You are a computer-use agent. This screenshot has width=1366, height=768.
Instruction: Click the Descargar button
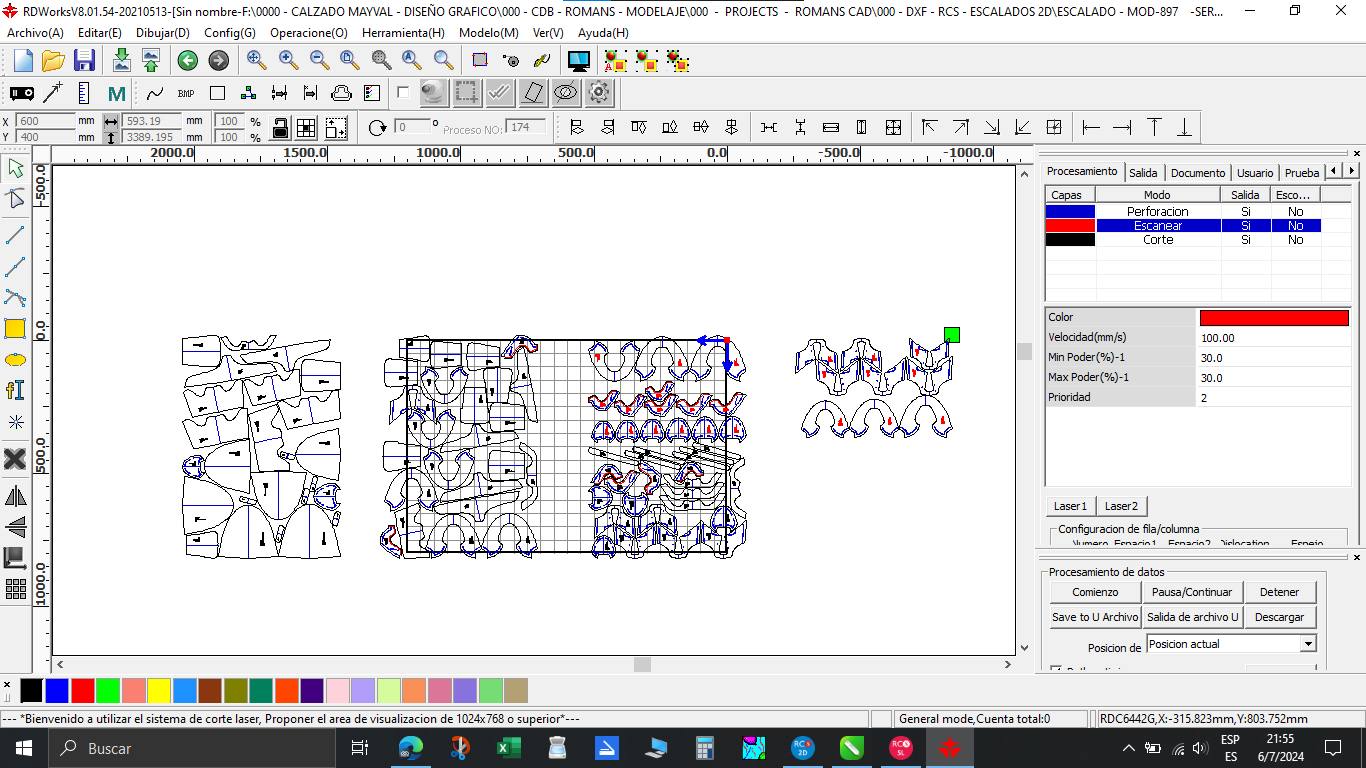tap(1279, 617)
